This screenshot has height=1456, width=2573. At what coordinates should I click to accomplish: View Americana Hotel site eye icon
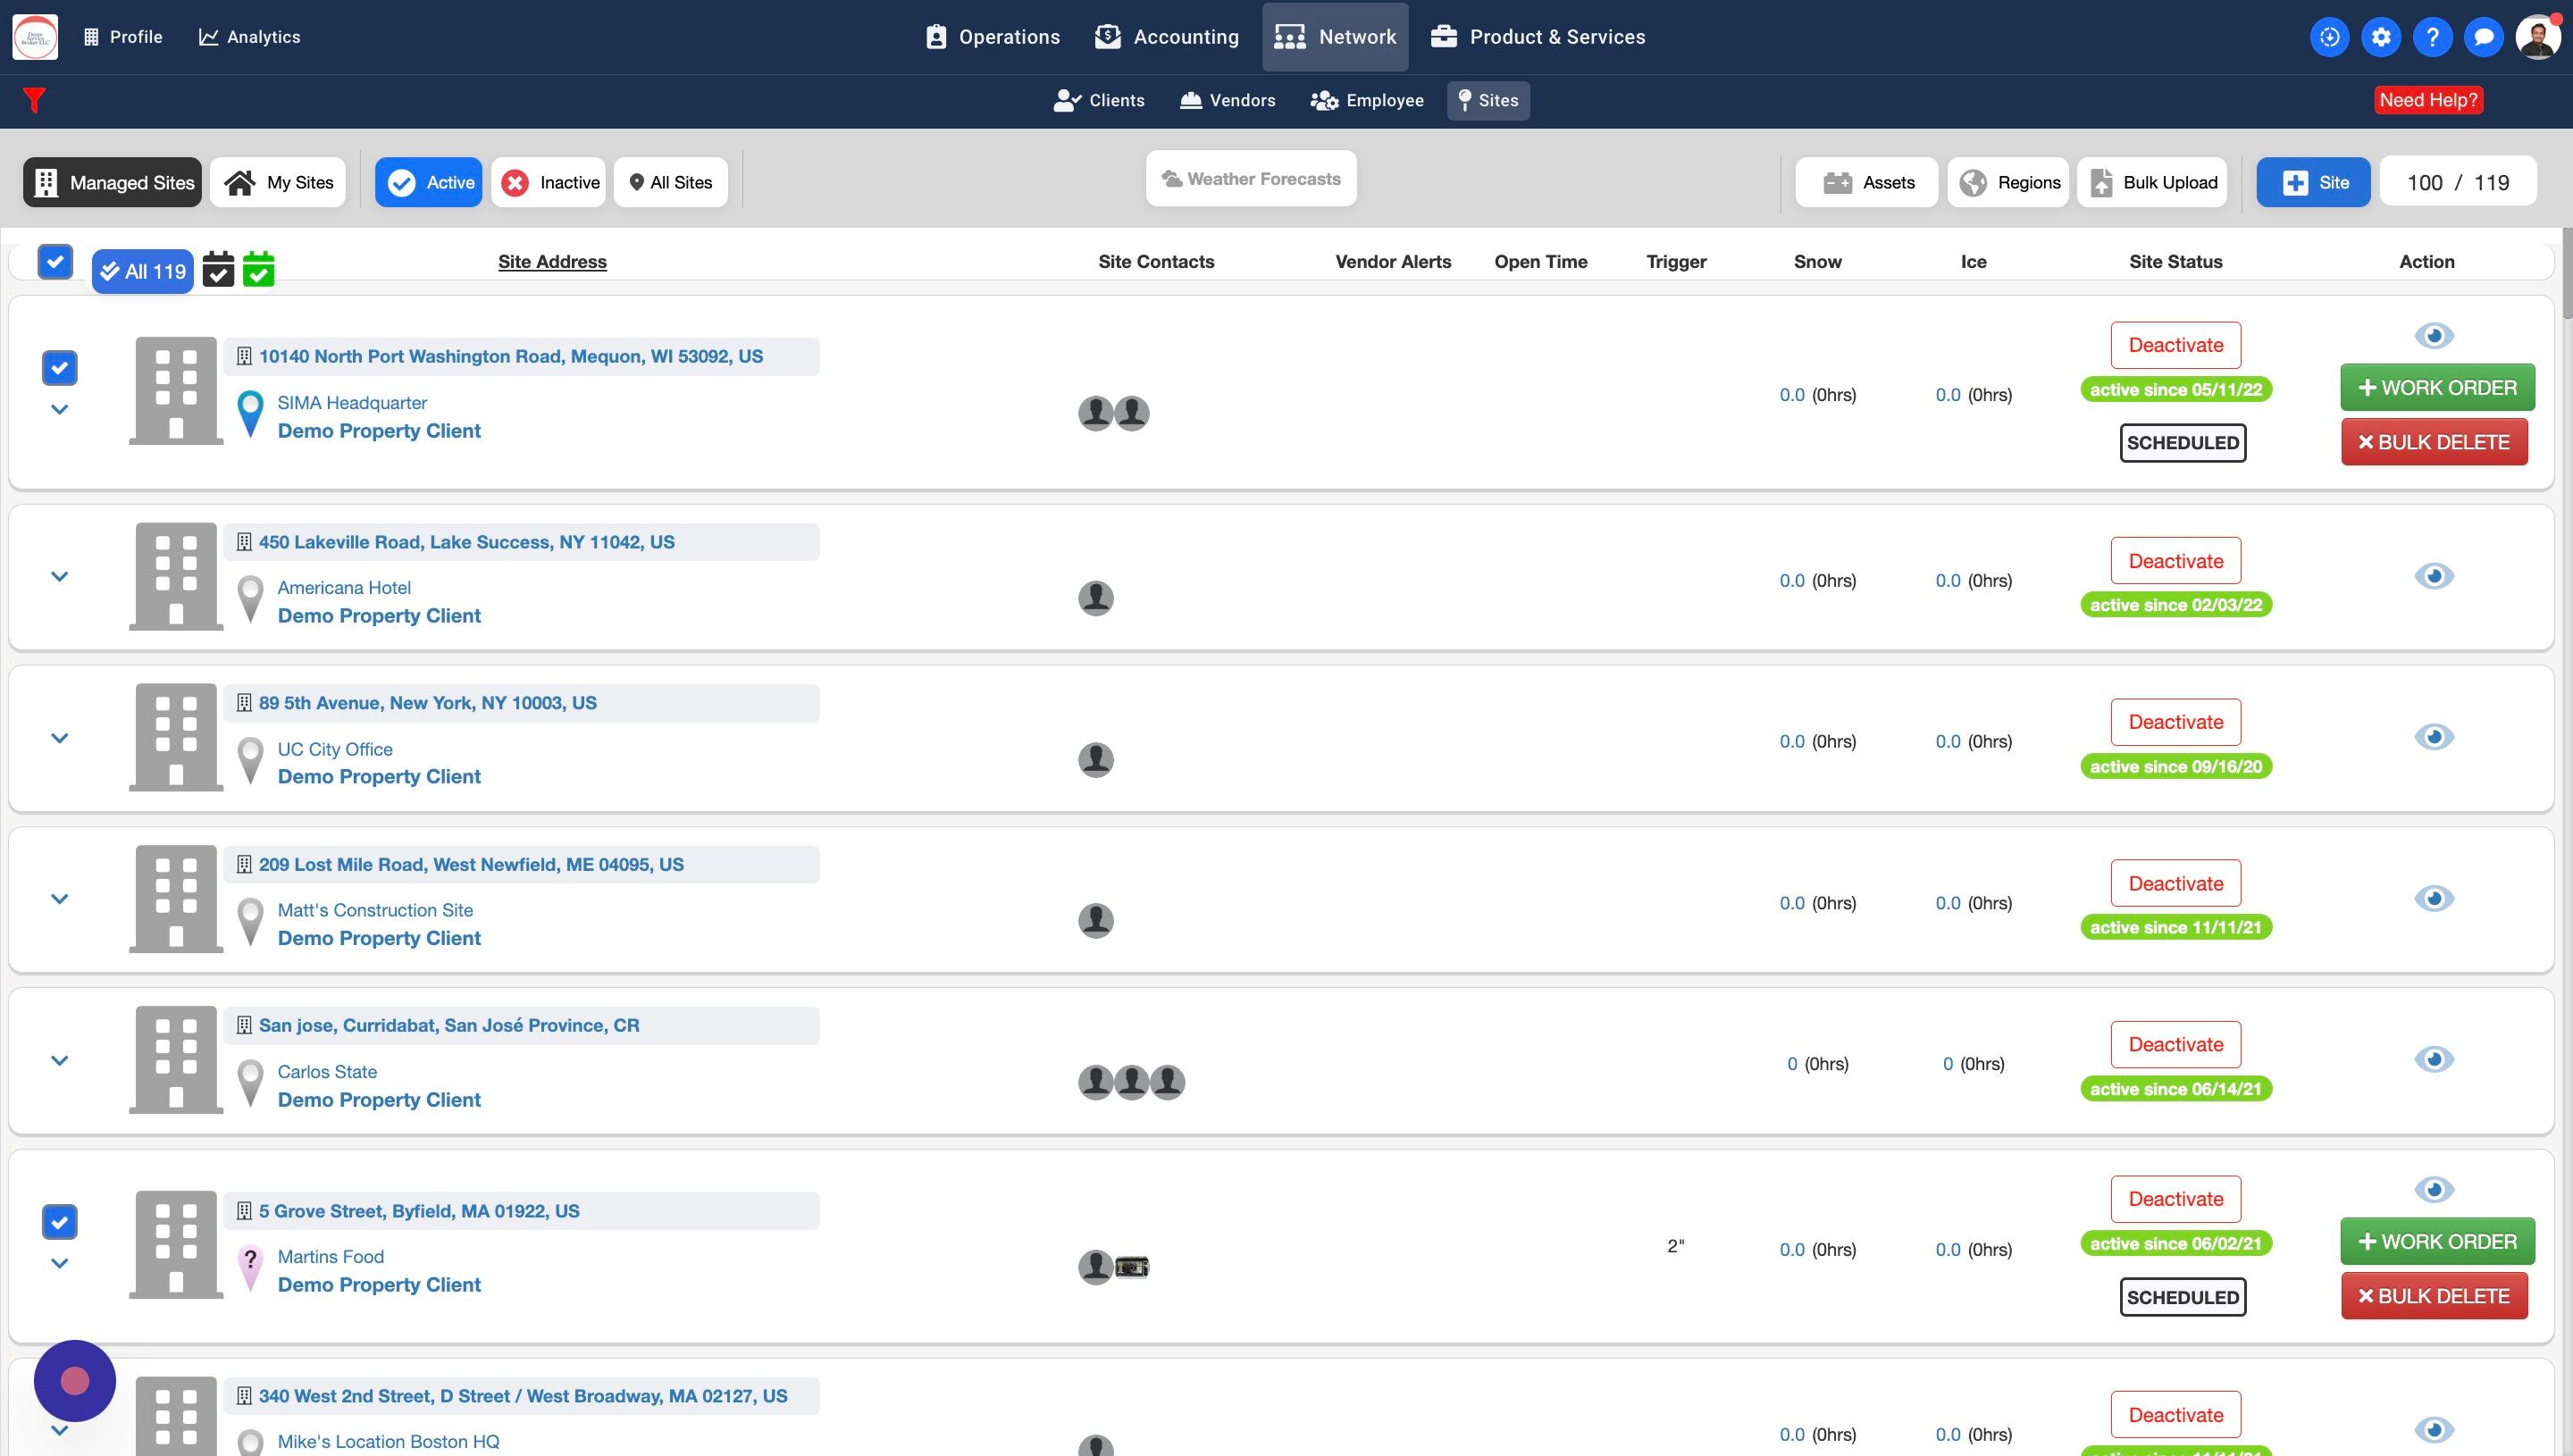click(2433, 576)
